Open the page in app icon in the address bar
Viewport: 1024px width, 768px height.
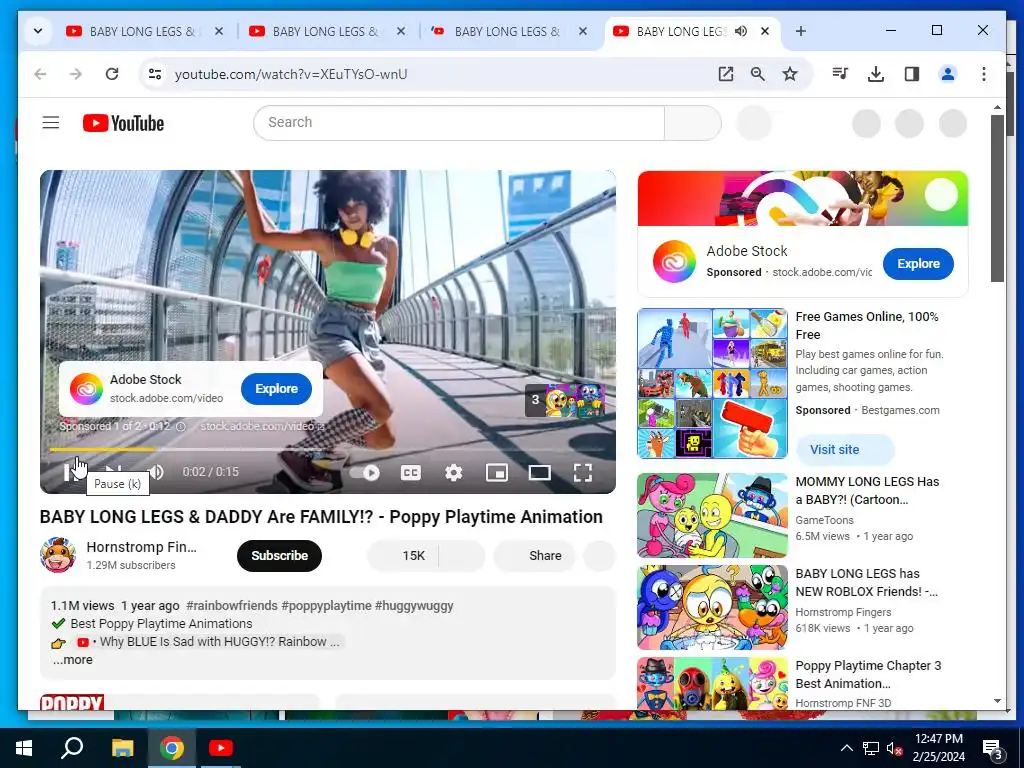[726, 74]
